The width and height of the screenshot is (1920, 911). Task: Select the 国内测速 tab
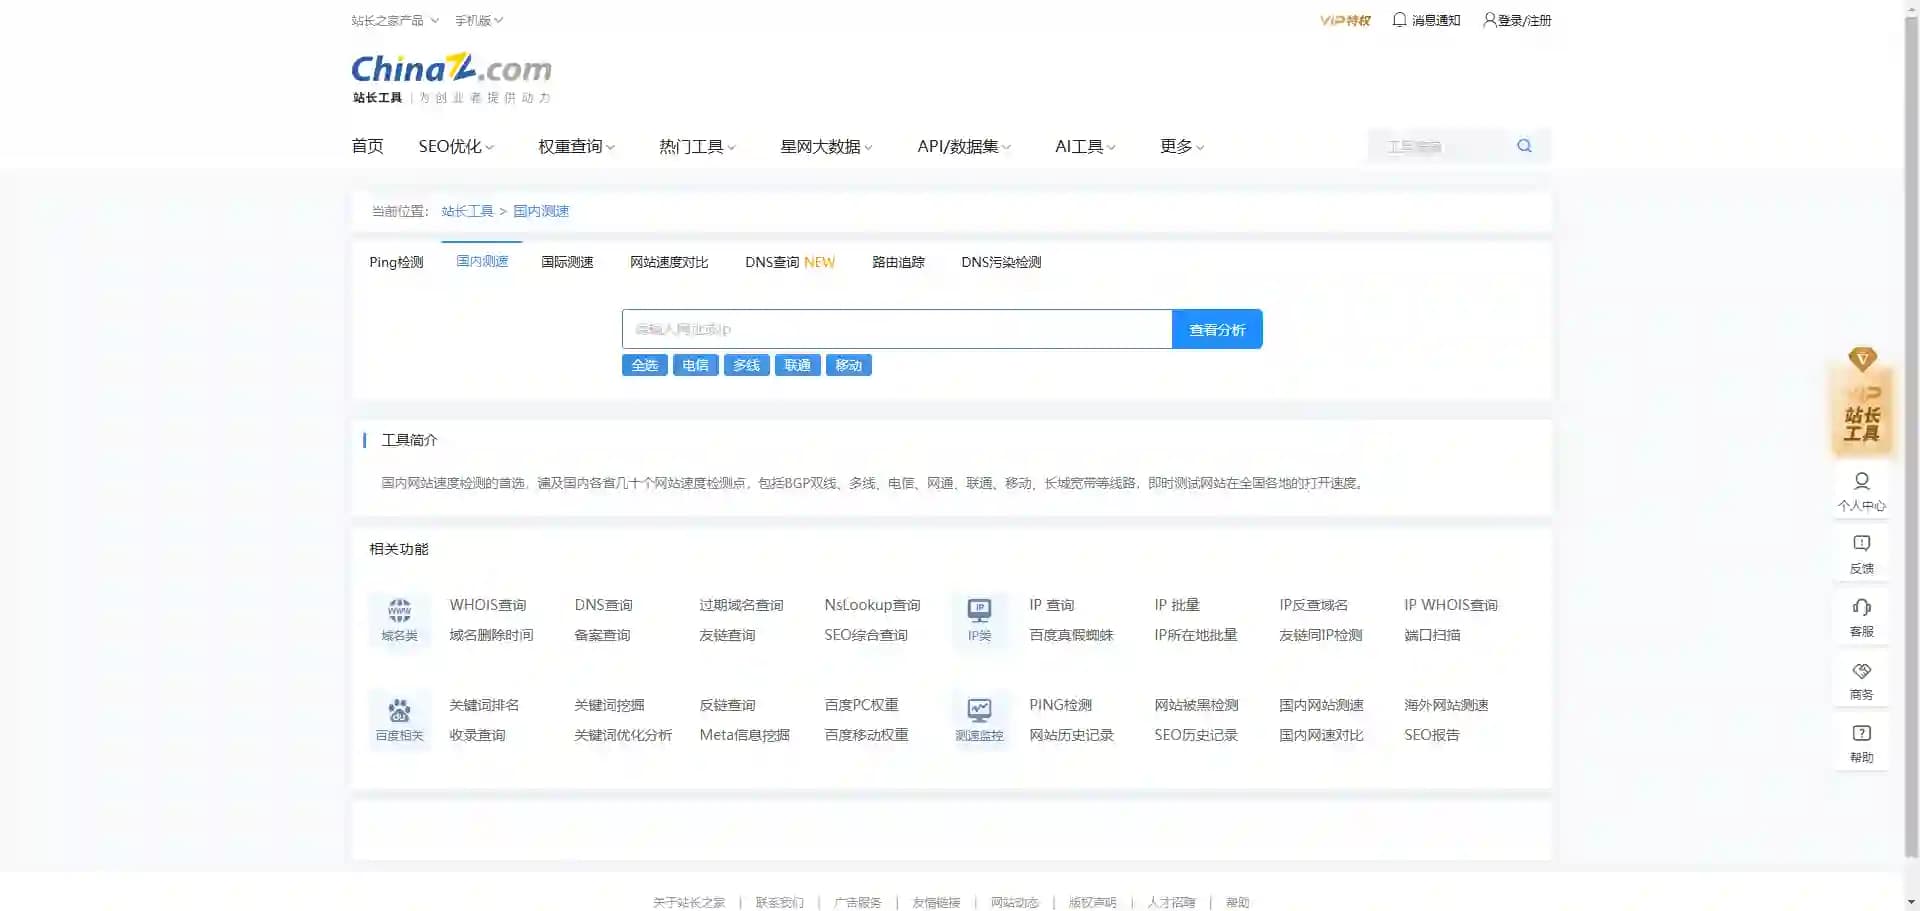tap(482, 261)
